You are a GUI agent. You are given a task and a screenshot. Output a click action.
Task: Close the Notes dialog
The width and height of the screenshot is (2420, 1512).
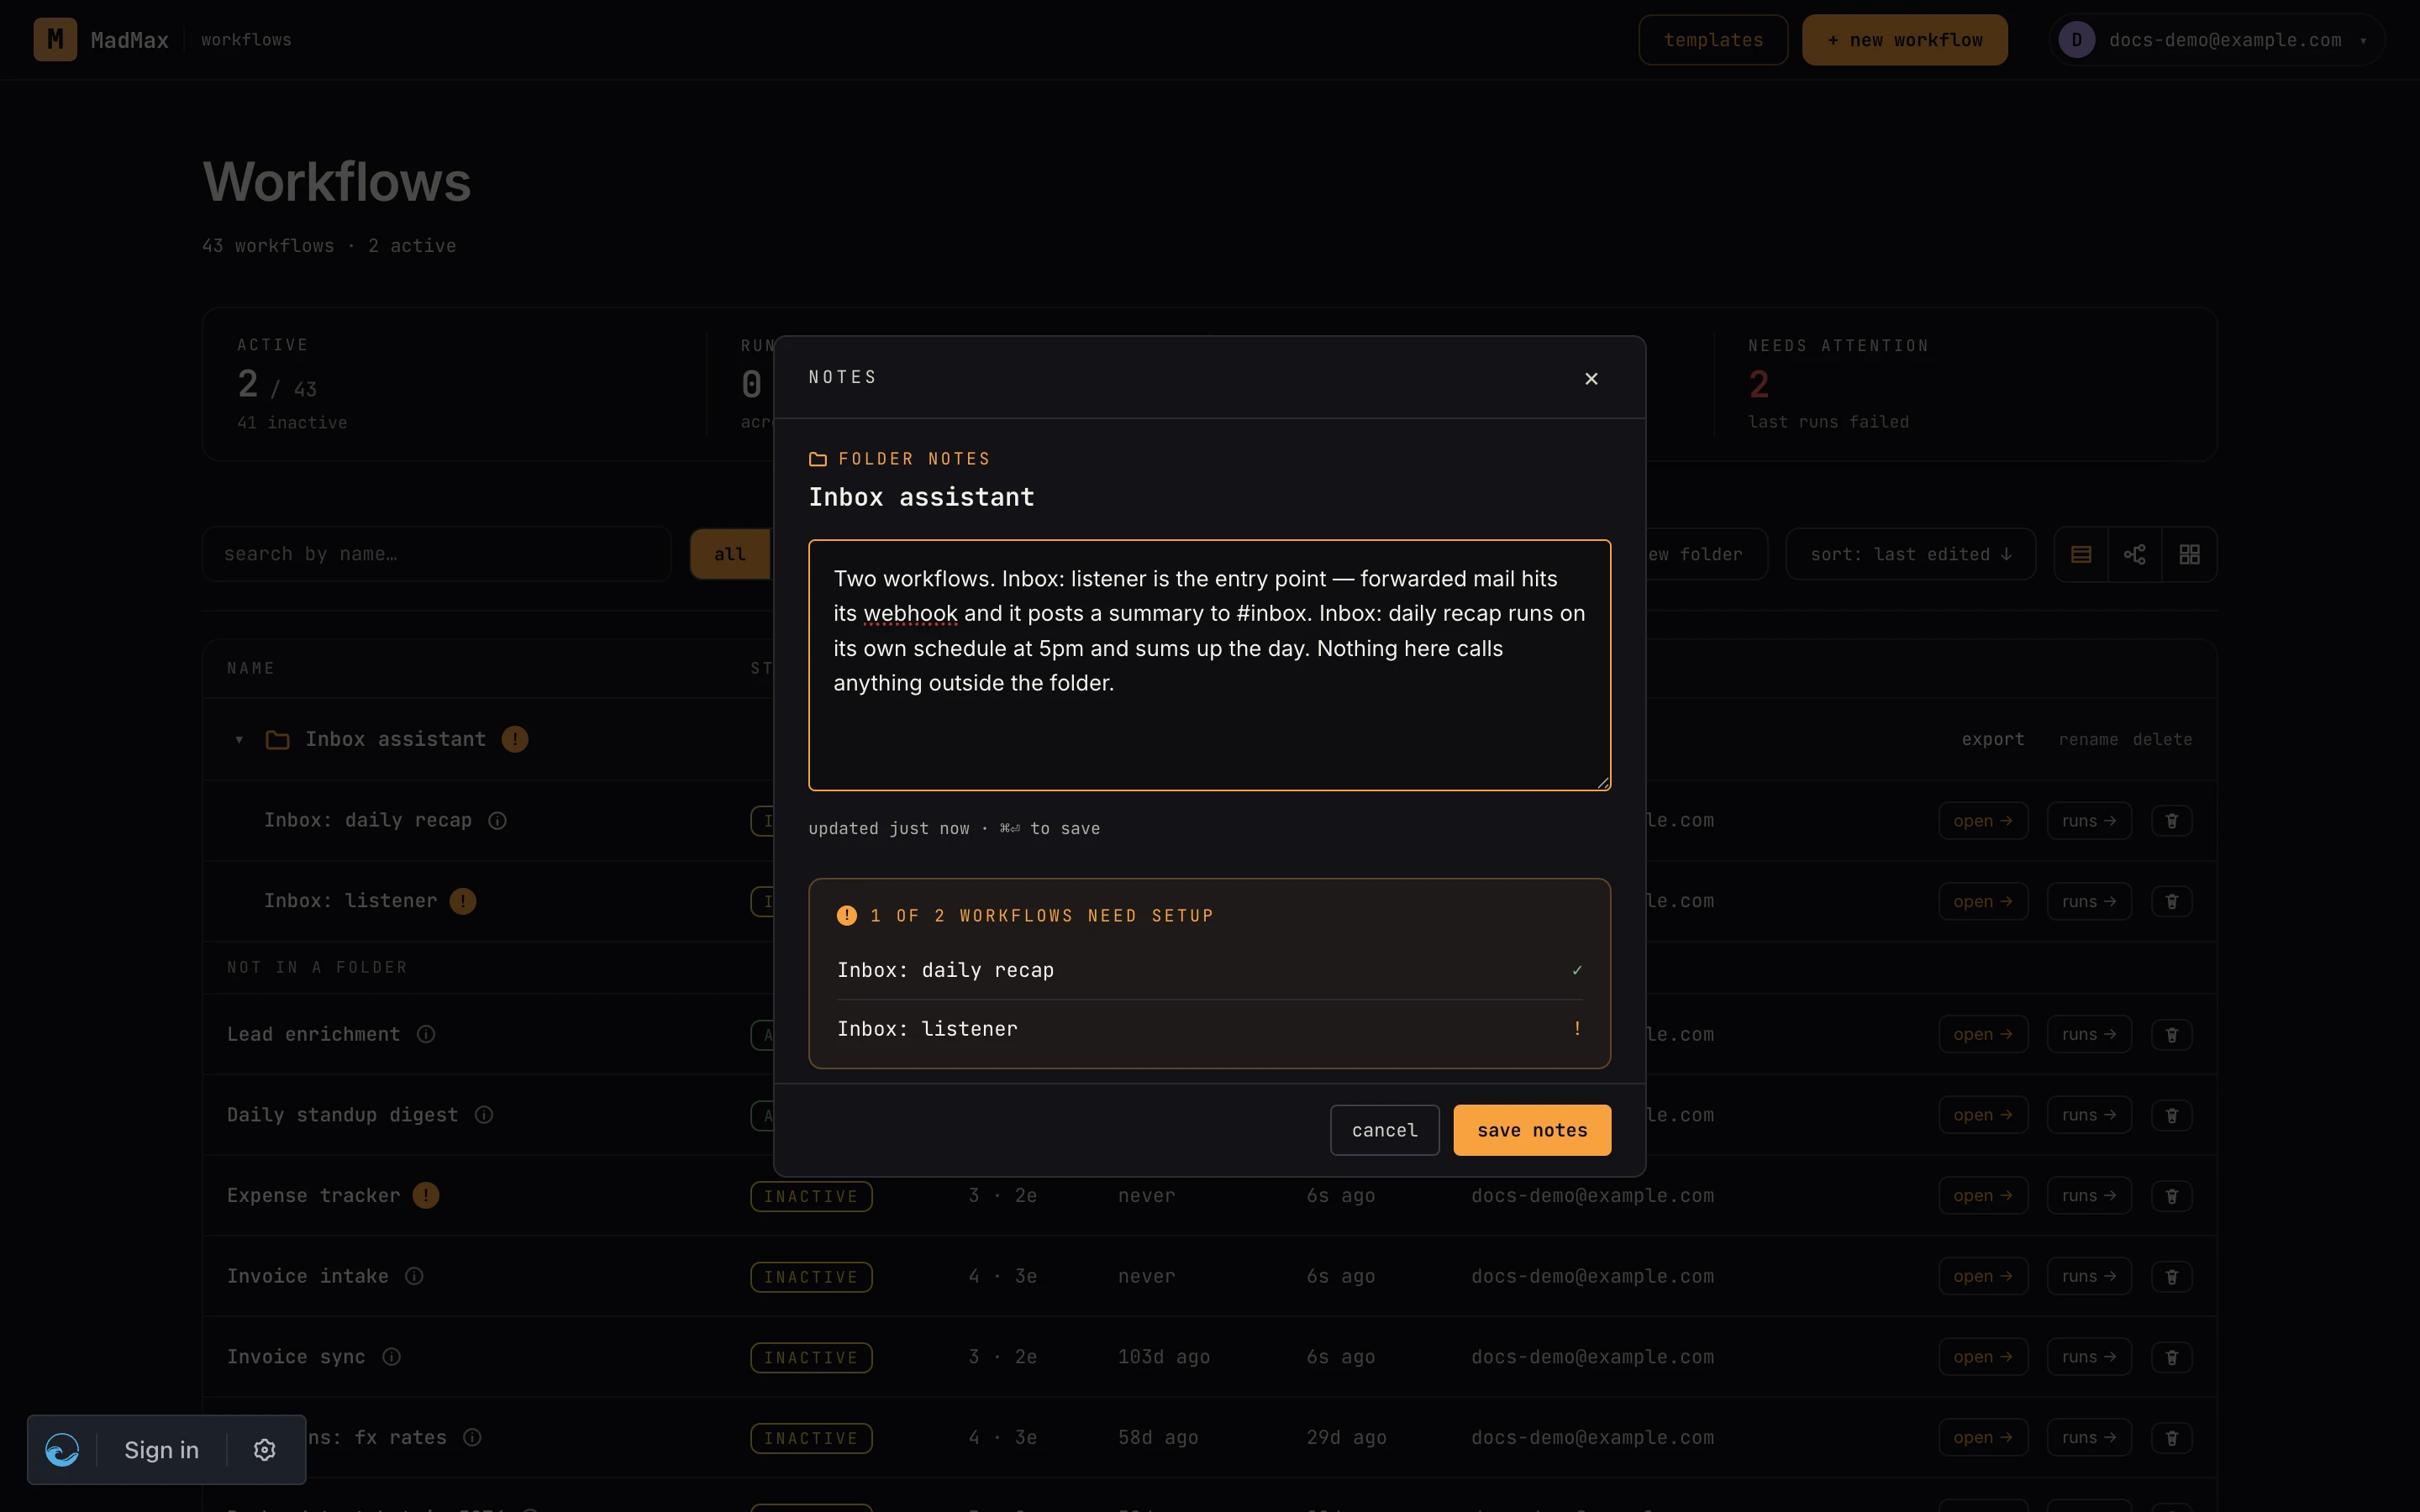click(x=1591, y=378)
